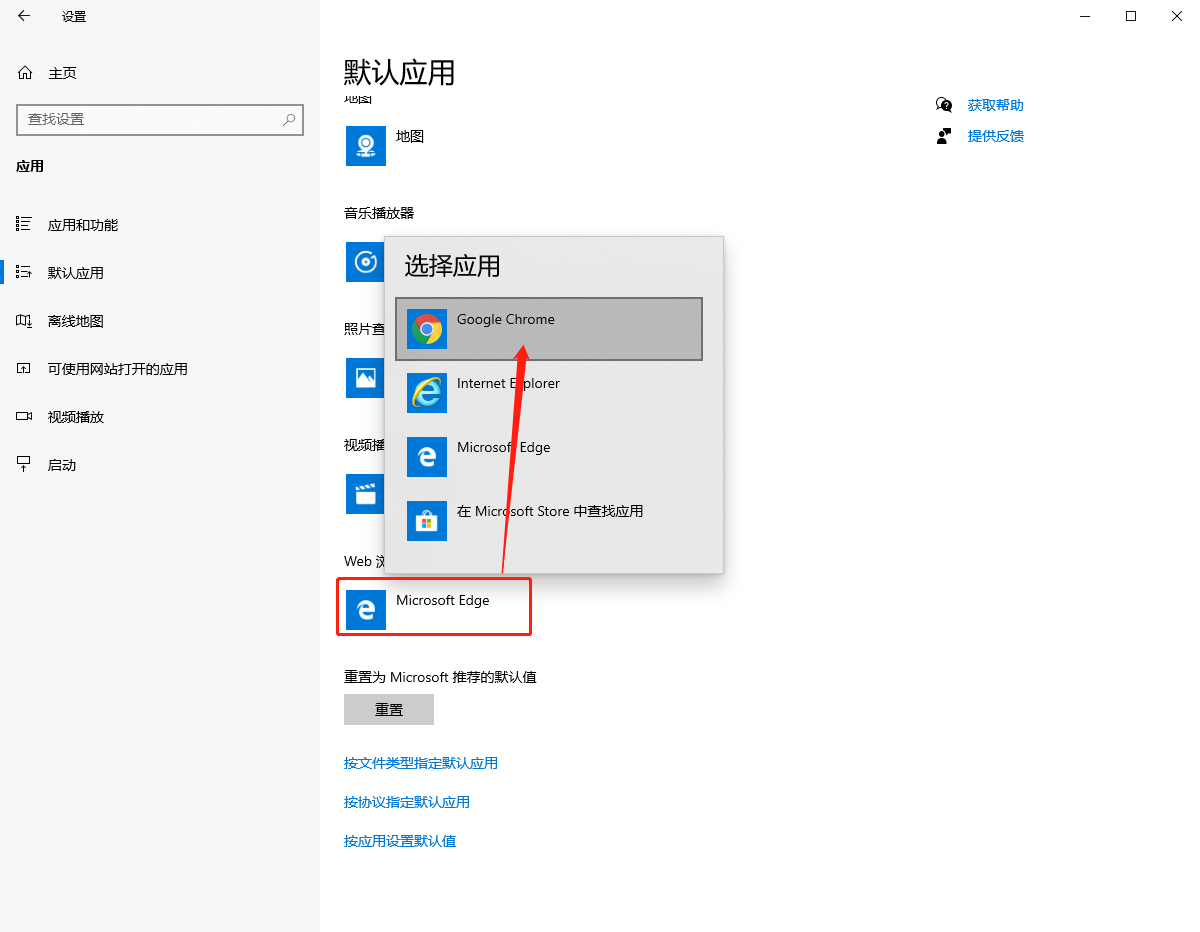Click the photo viewer app icon

365,378
